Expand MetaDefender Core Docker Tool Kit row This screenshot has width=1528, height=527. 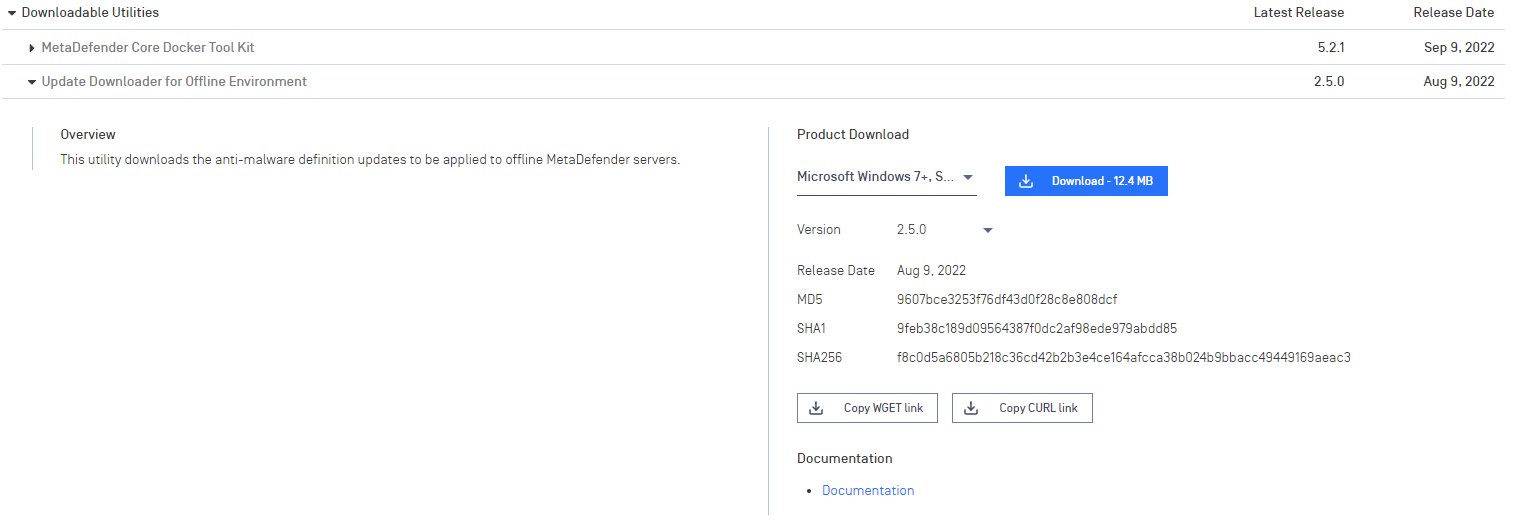click(x=32, y=48)
